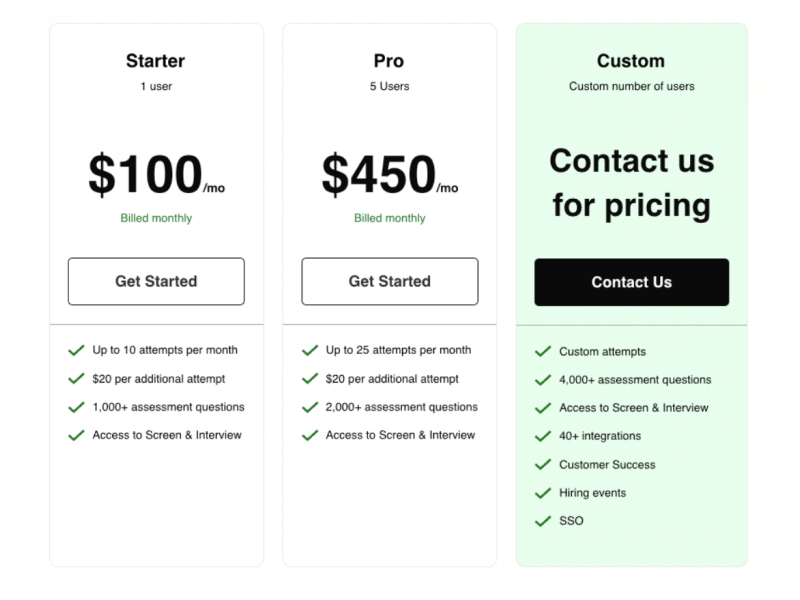Click 'Billed monthly' under the Pro price

coord(390,218)
